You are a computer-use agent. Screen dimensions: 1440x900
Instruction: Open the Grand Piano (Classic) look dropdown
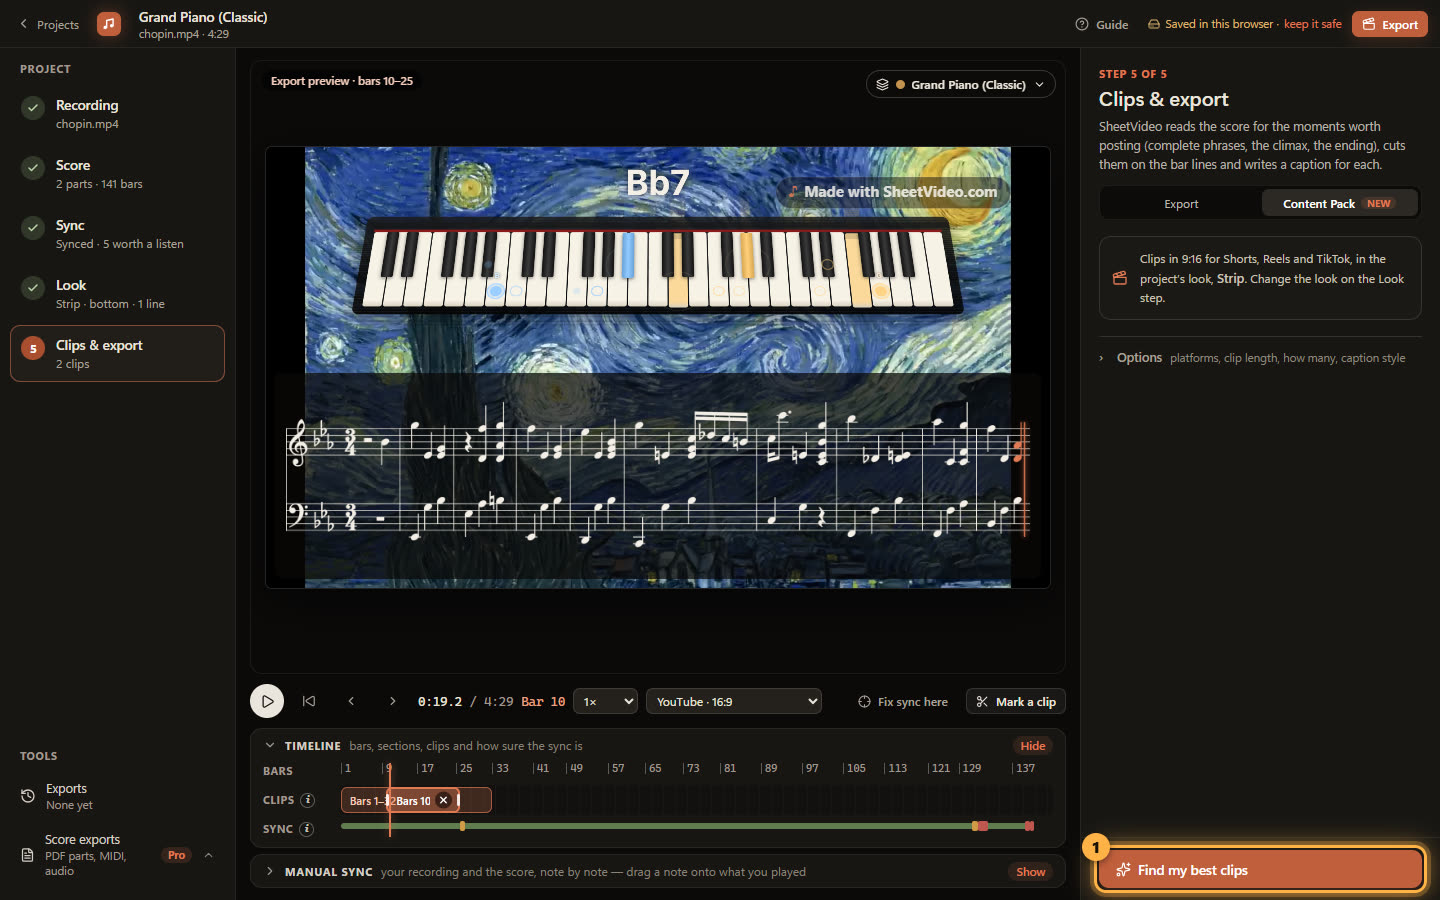pyautogui.click(x=960, y=85)
